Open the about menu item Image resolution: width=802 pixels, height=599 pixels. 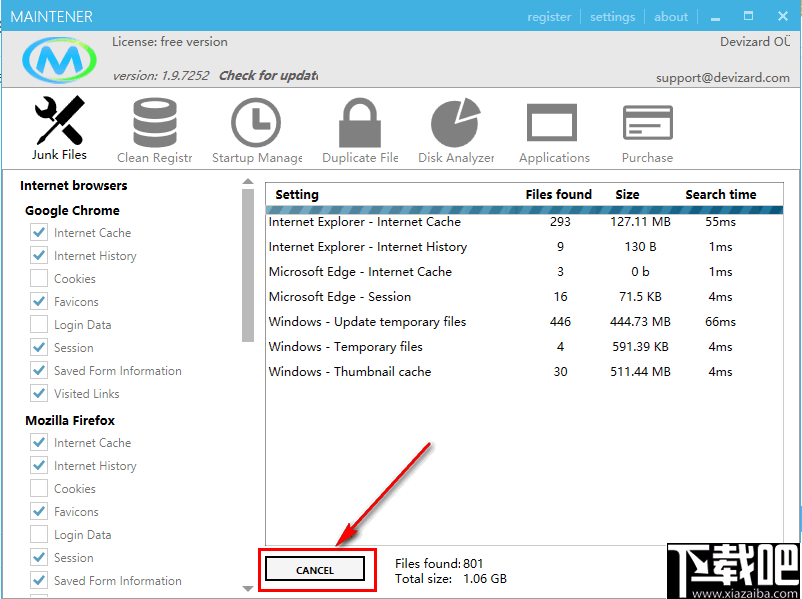(x=671, y=17)
